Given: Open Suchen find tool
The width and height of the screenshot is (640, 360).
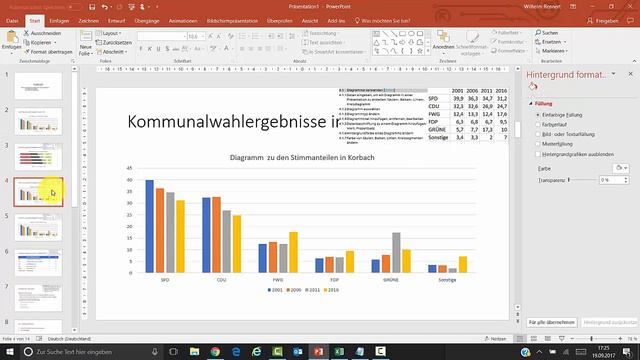Looking at the screenshot, I should (x=547, y=33).
